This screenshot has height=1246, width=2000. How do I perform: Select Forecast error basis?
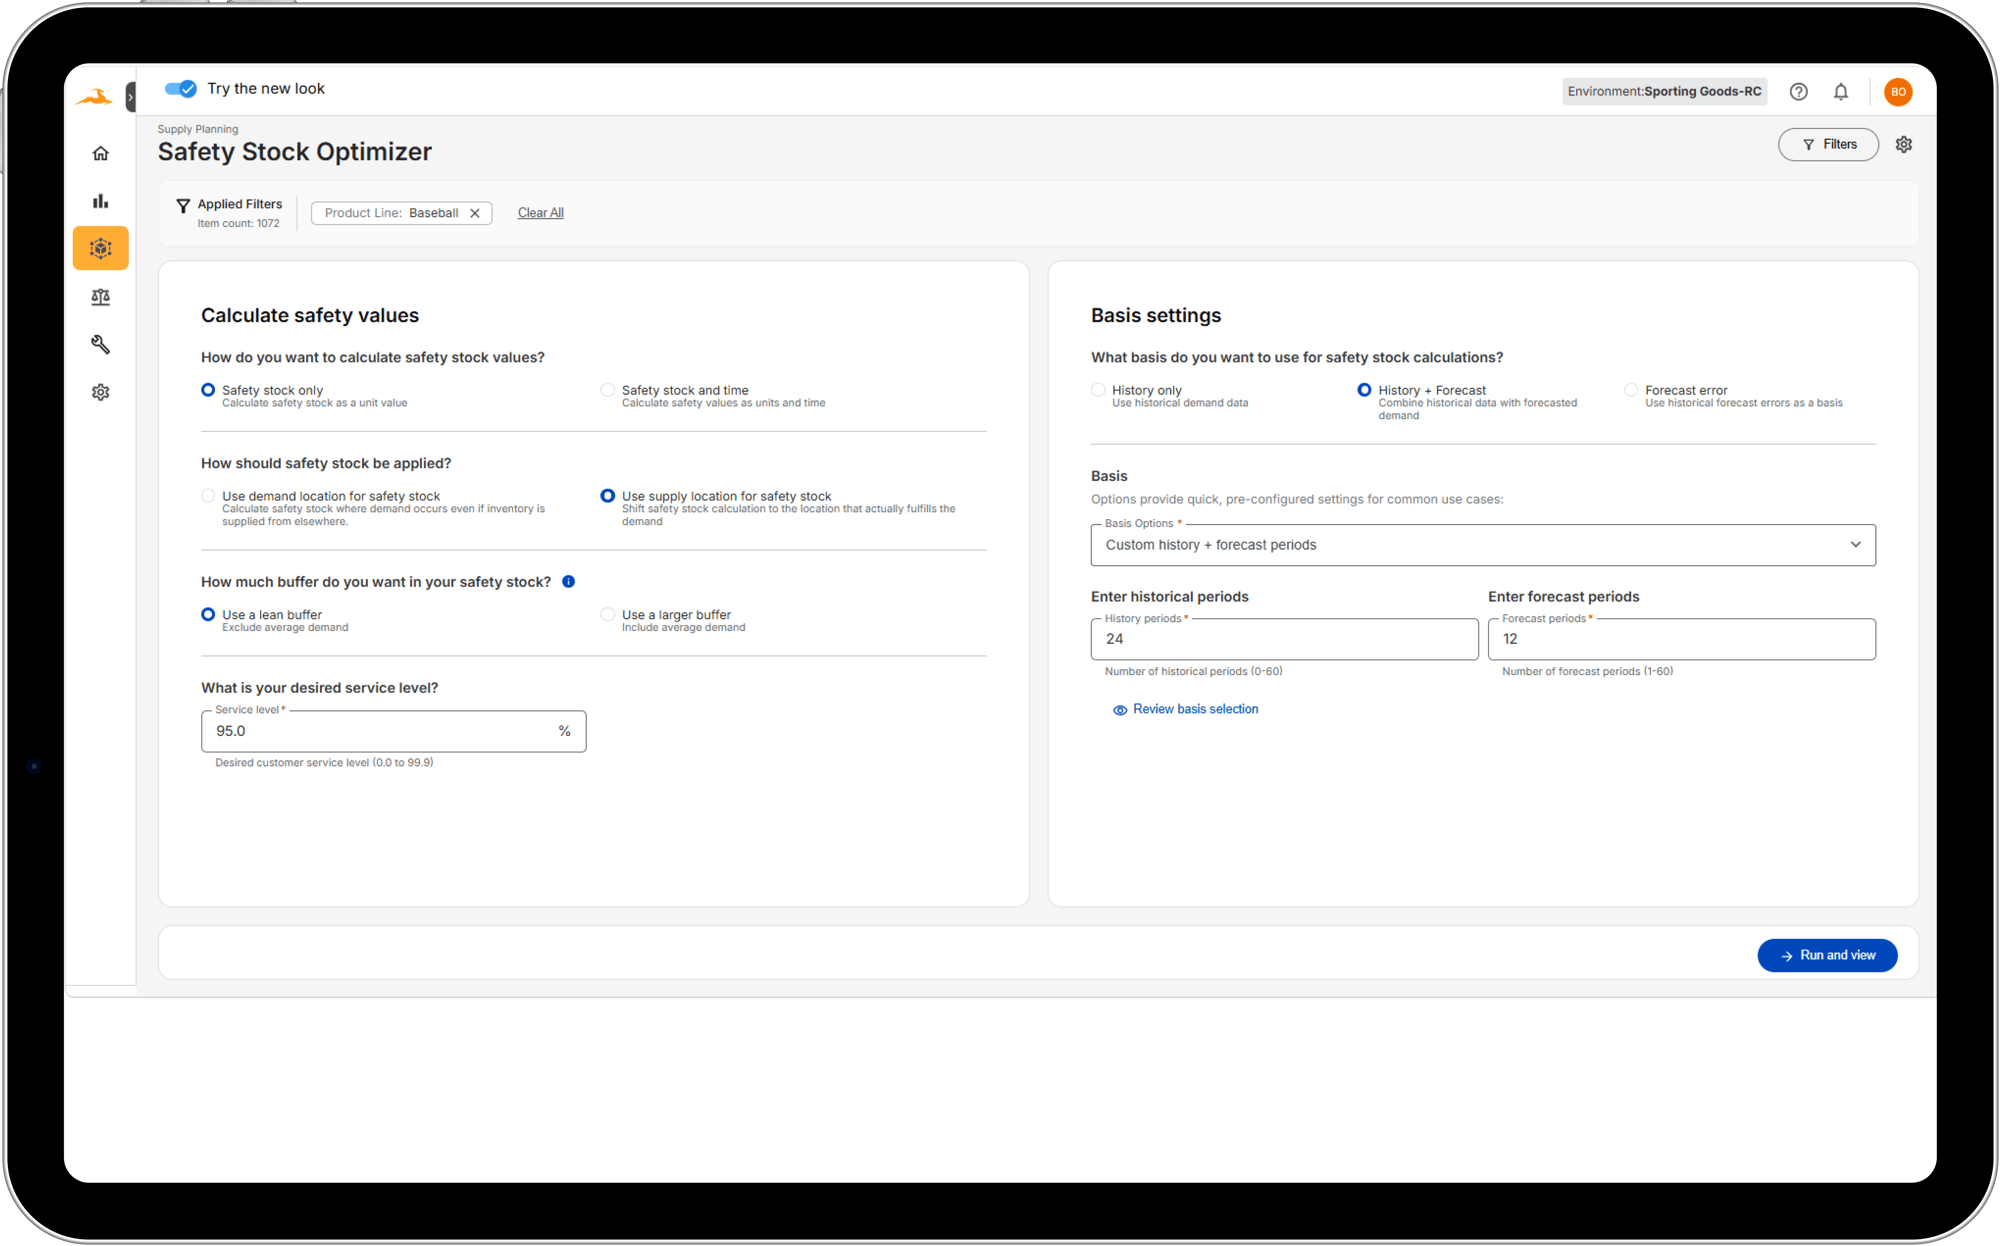coord(1631,390)
